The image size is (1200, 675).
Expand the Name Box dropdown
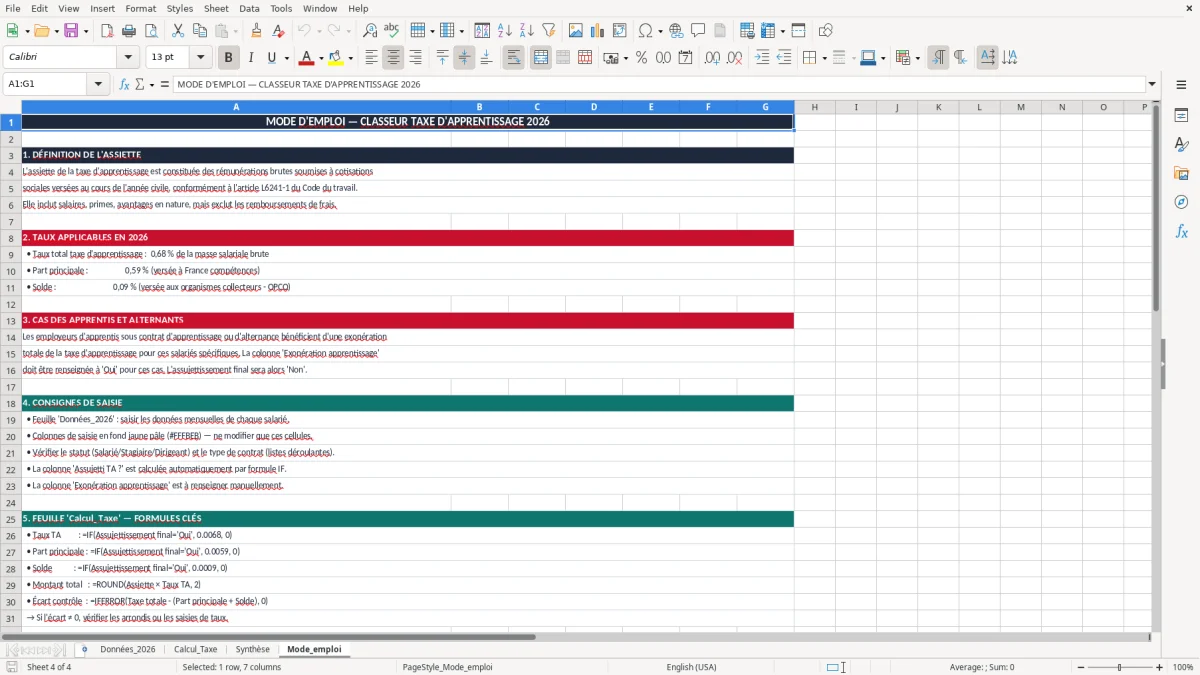pyautogui.click(x=99, y=84)
